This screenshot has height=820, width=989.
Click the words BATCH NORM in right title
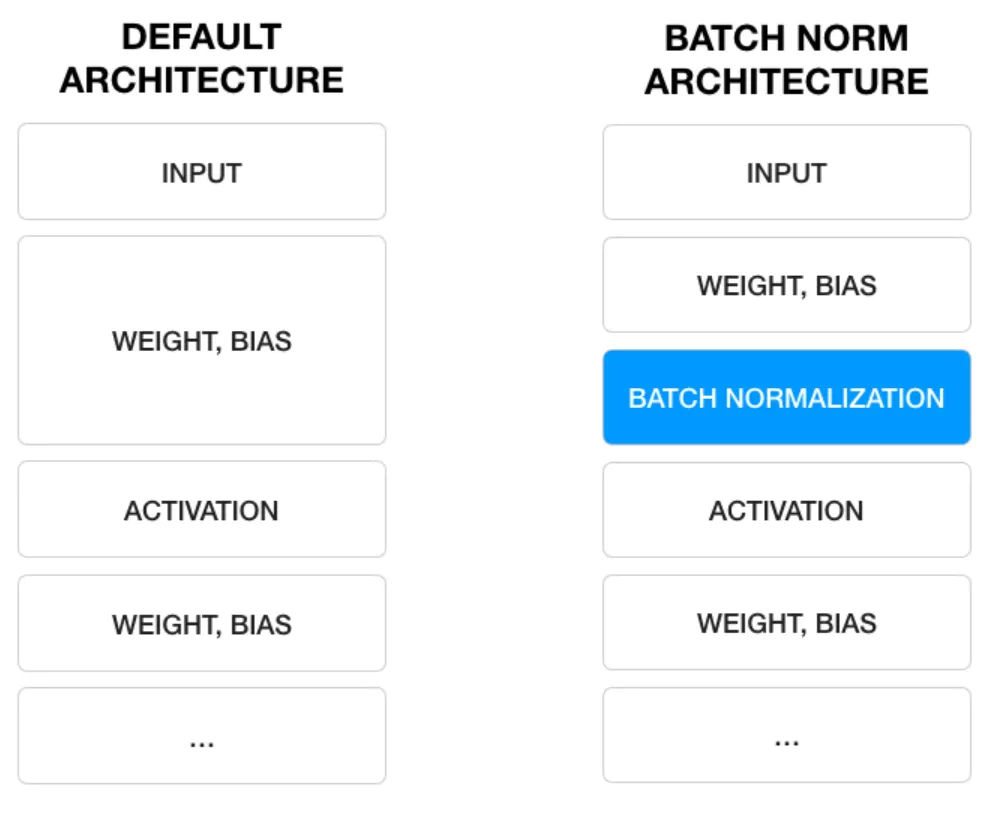click(787, 38)
